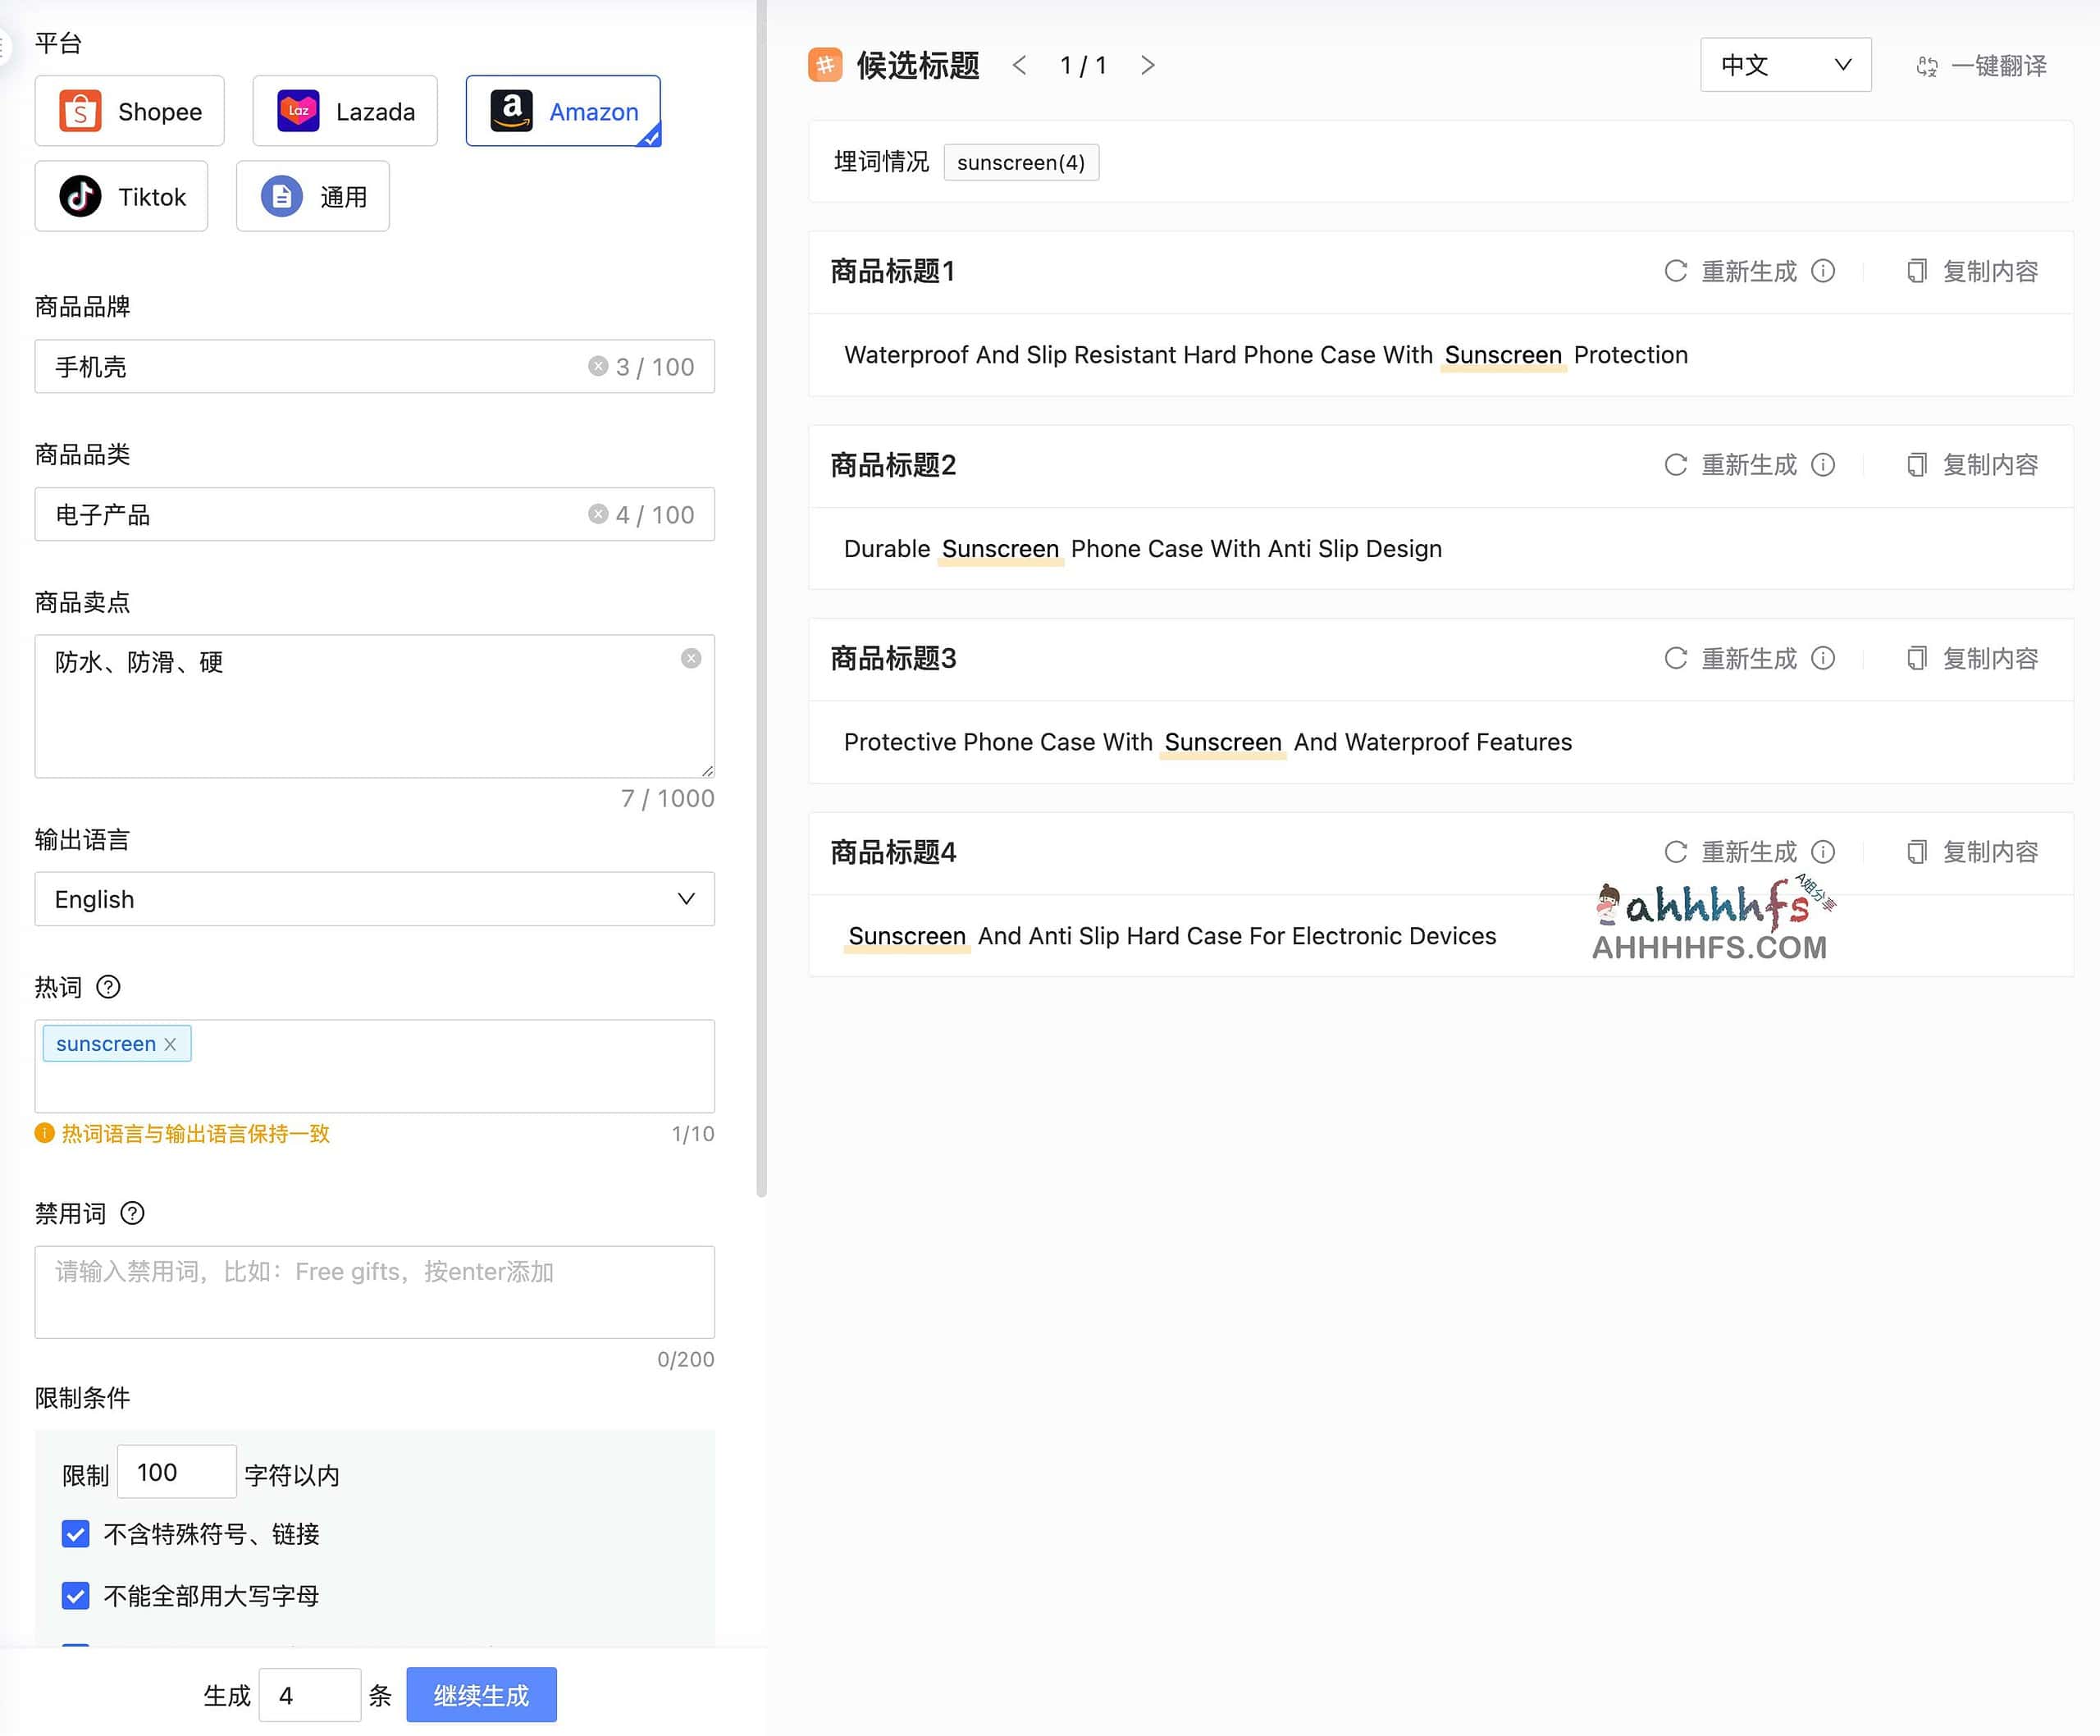The image size is (2100, 1736).
Task: Click the info icon beside 商品标题3 regenerate
Action: coord(1826,658)
